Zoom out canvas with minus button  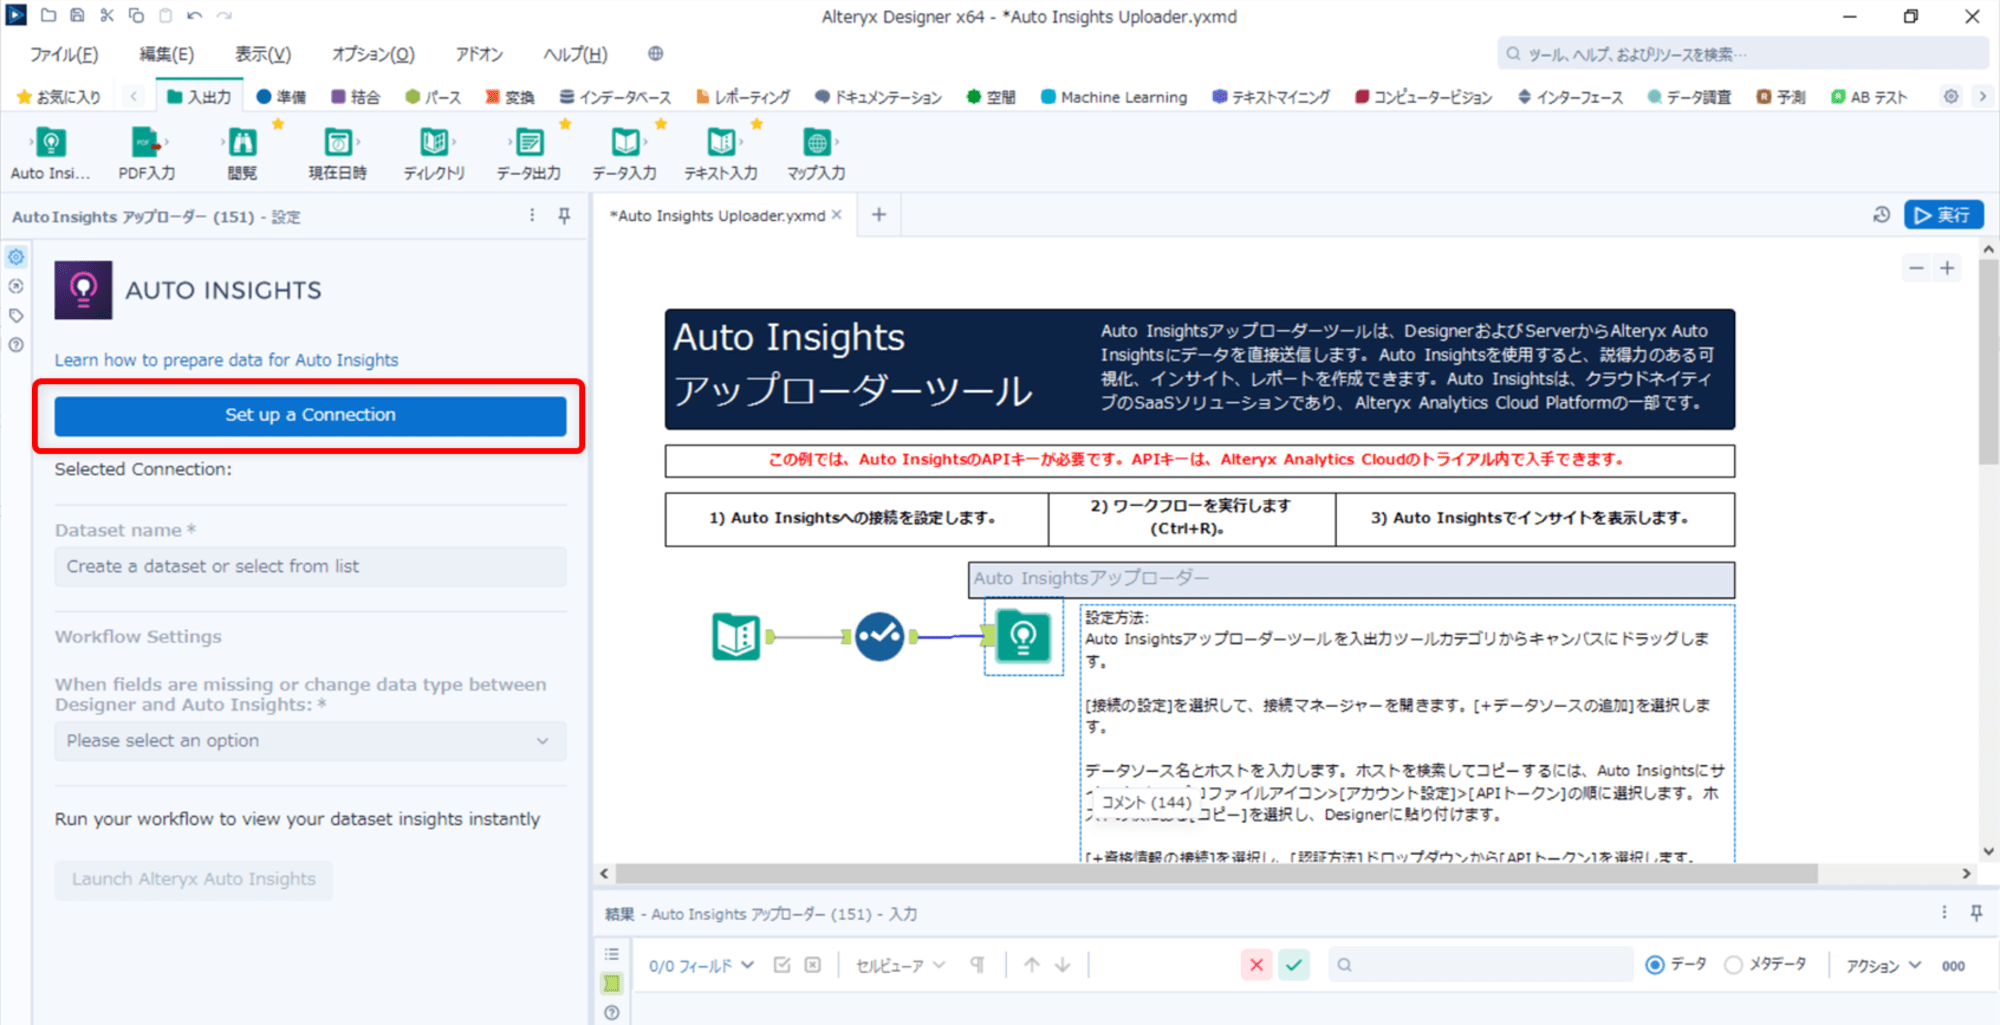1916,268
